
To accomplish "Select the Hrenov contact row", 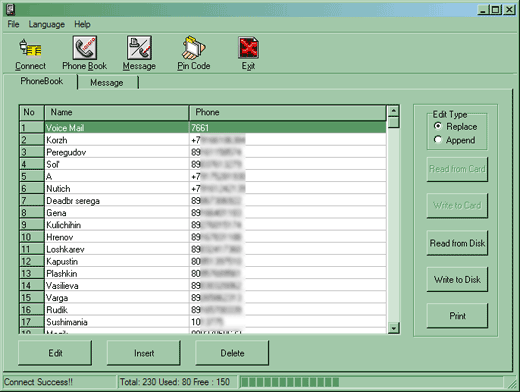I will coord(203,237).
